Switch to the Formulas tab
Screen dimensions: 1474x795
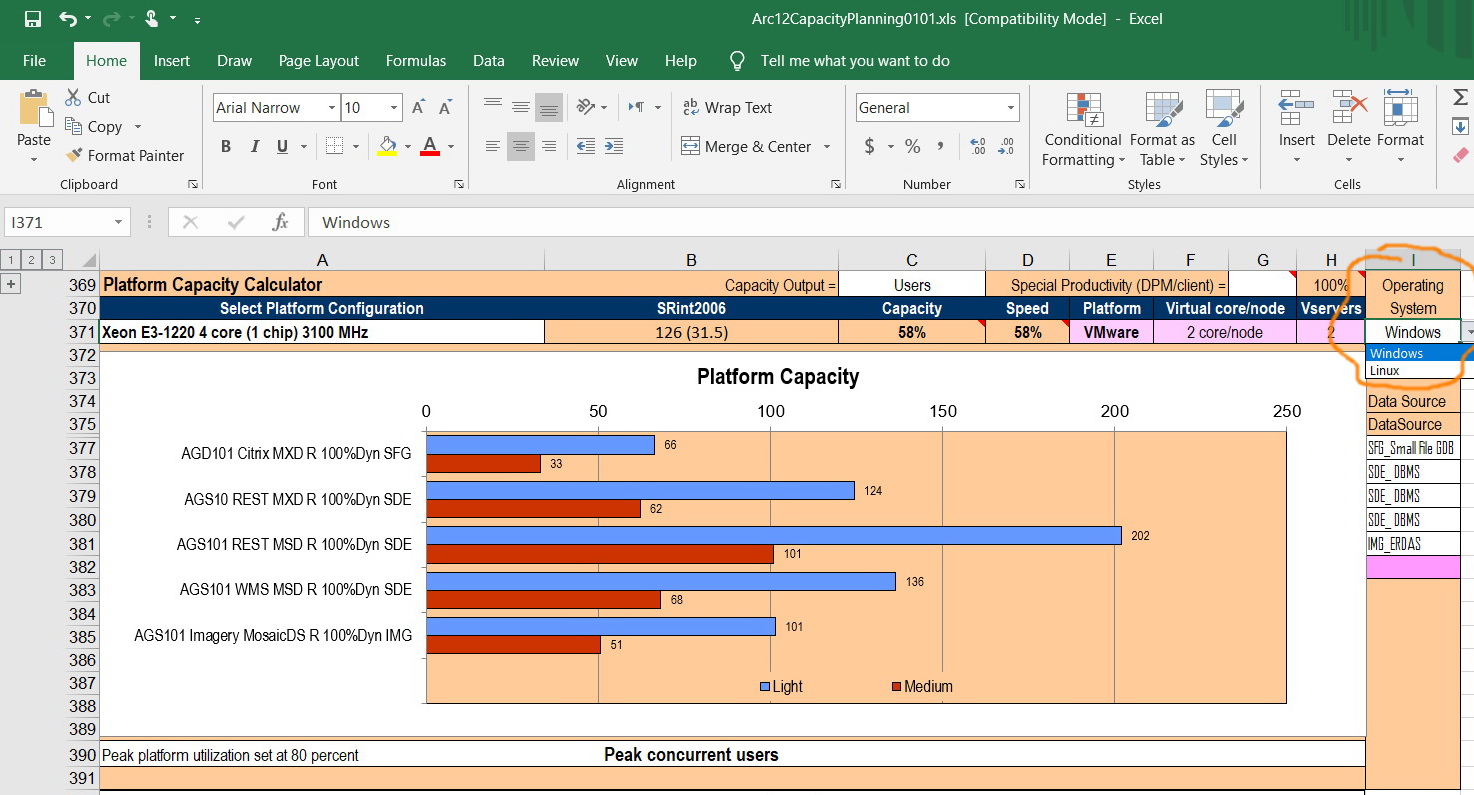point(415,61)
